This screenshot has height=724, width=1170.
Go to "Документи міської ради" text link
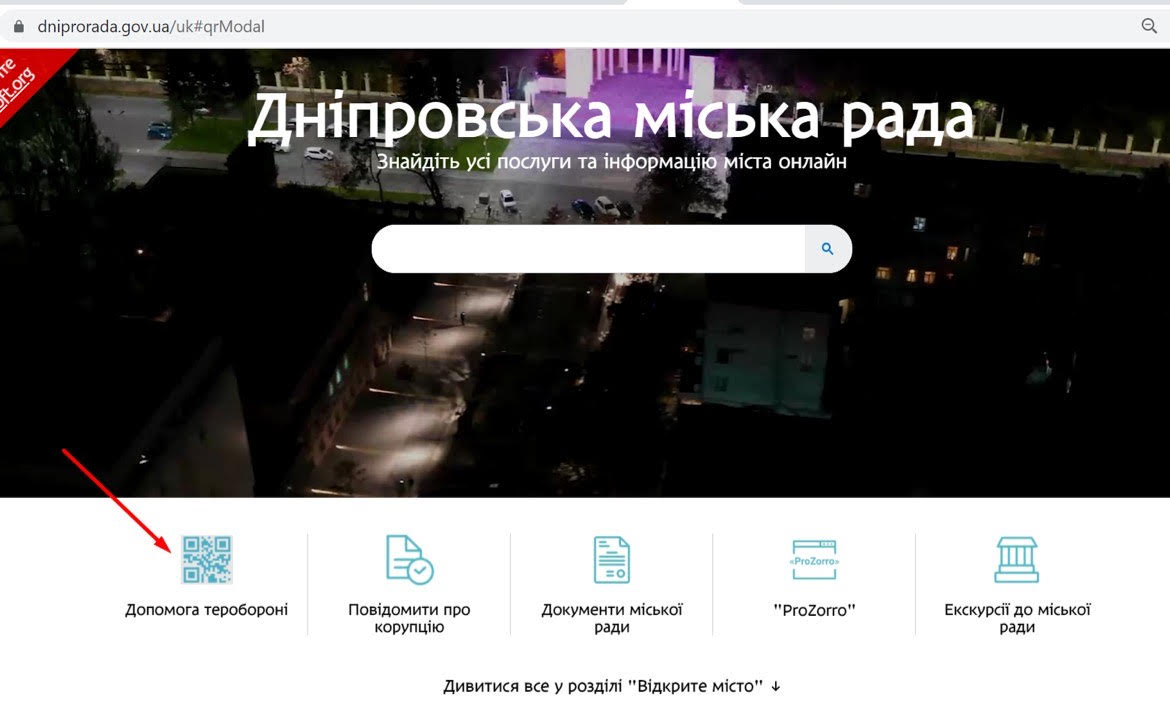pos(612,618)
